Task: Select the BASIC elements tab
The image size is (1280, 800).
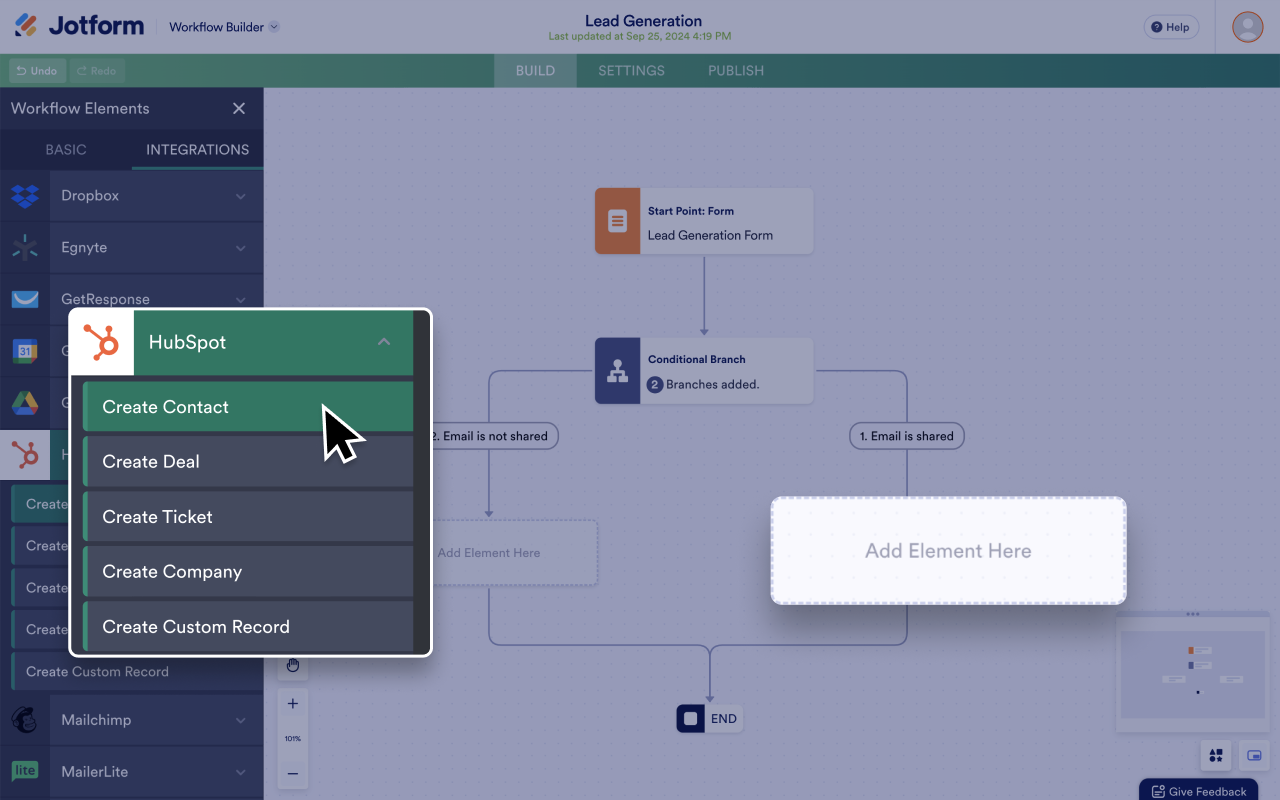Action: click(x=66, y=150)
